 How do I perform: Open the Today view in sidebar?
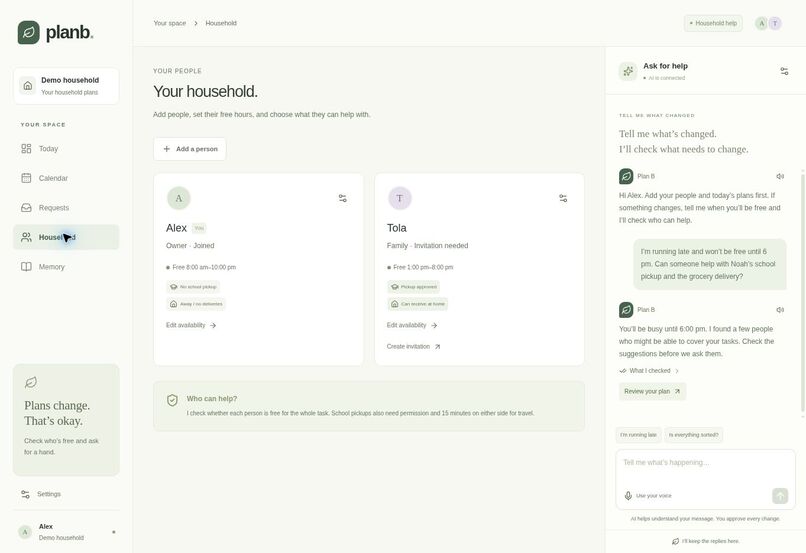pyautogui.click(x=66, y=149)
